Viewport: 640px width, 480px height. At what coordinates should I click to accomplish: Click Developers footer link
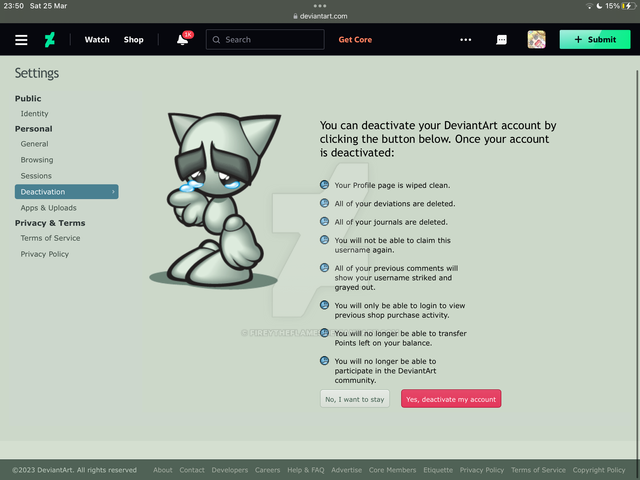point(230,470)
